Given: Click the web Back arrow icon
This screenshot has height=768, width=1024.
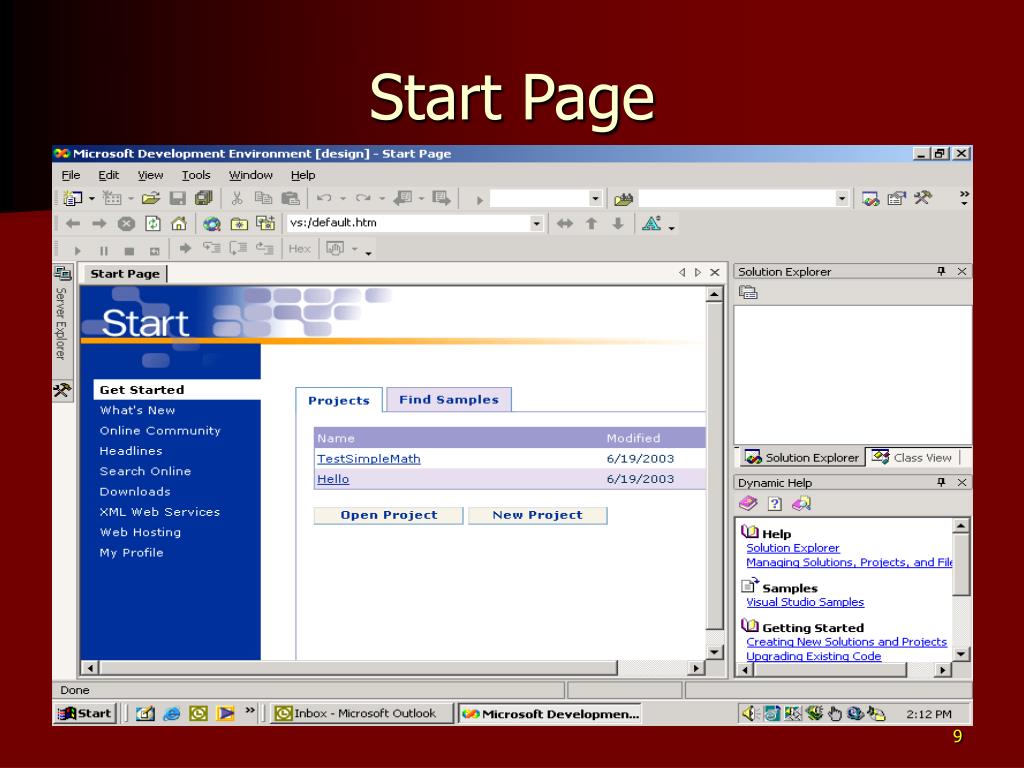Looking at the screenshot, I should (x=72, y=223).
